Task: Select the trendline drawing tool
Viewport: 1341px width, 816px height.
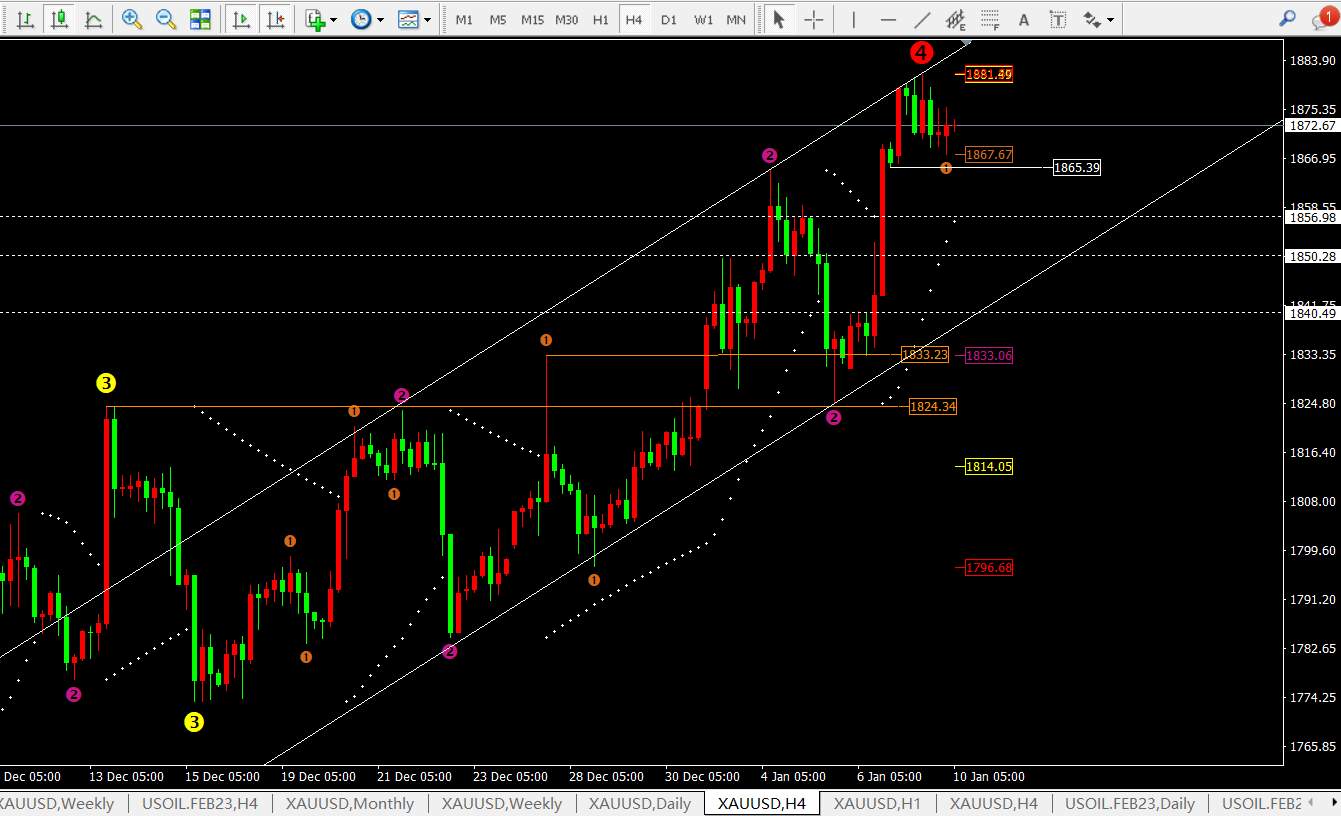Action: 922,19
